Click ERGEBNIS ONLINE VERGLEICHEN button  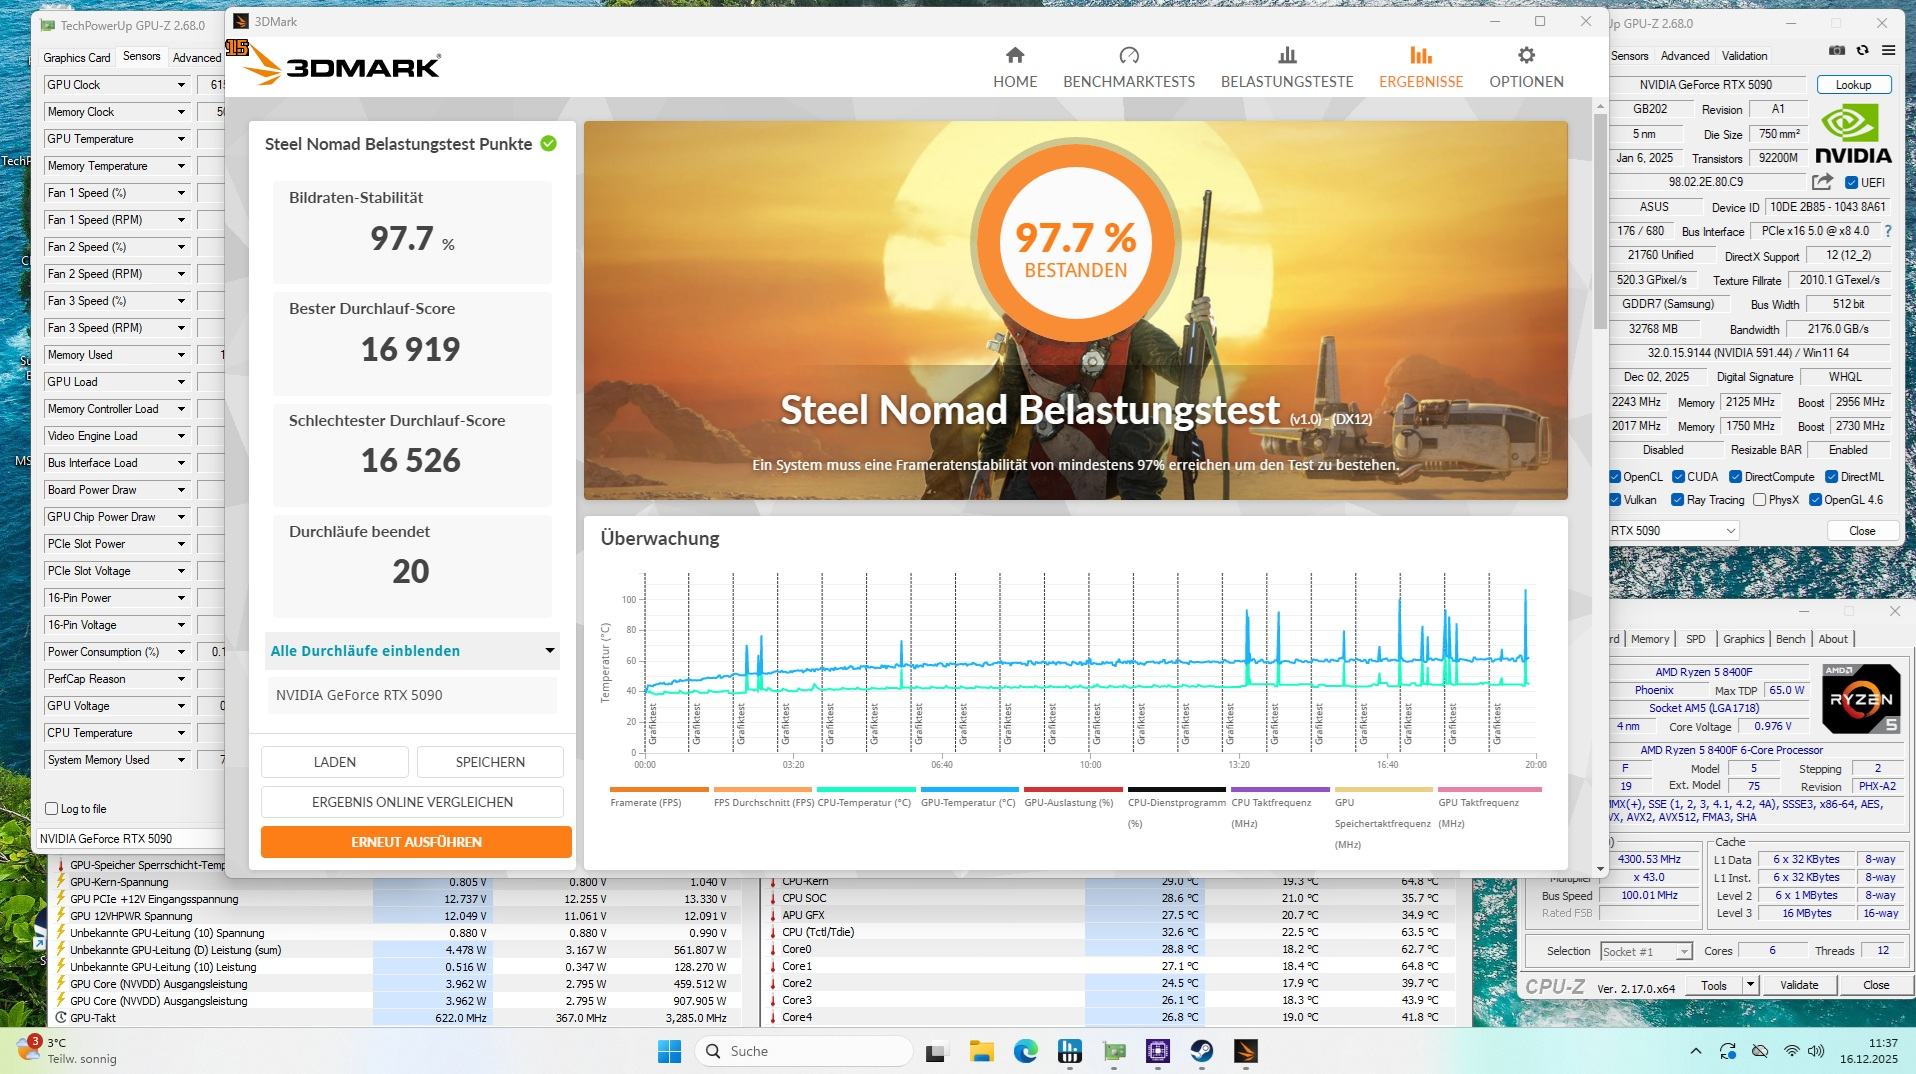click(x=412, y=802)
